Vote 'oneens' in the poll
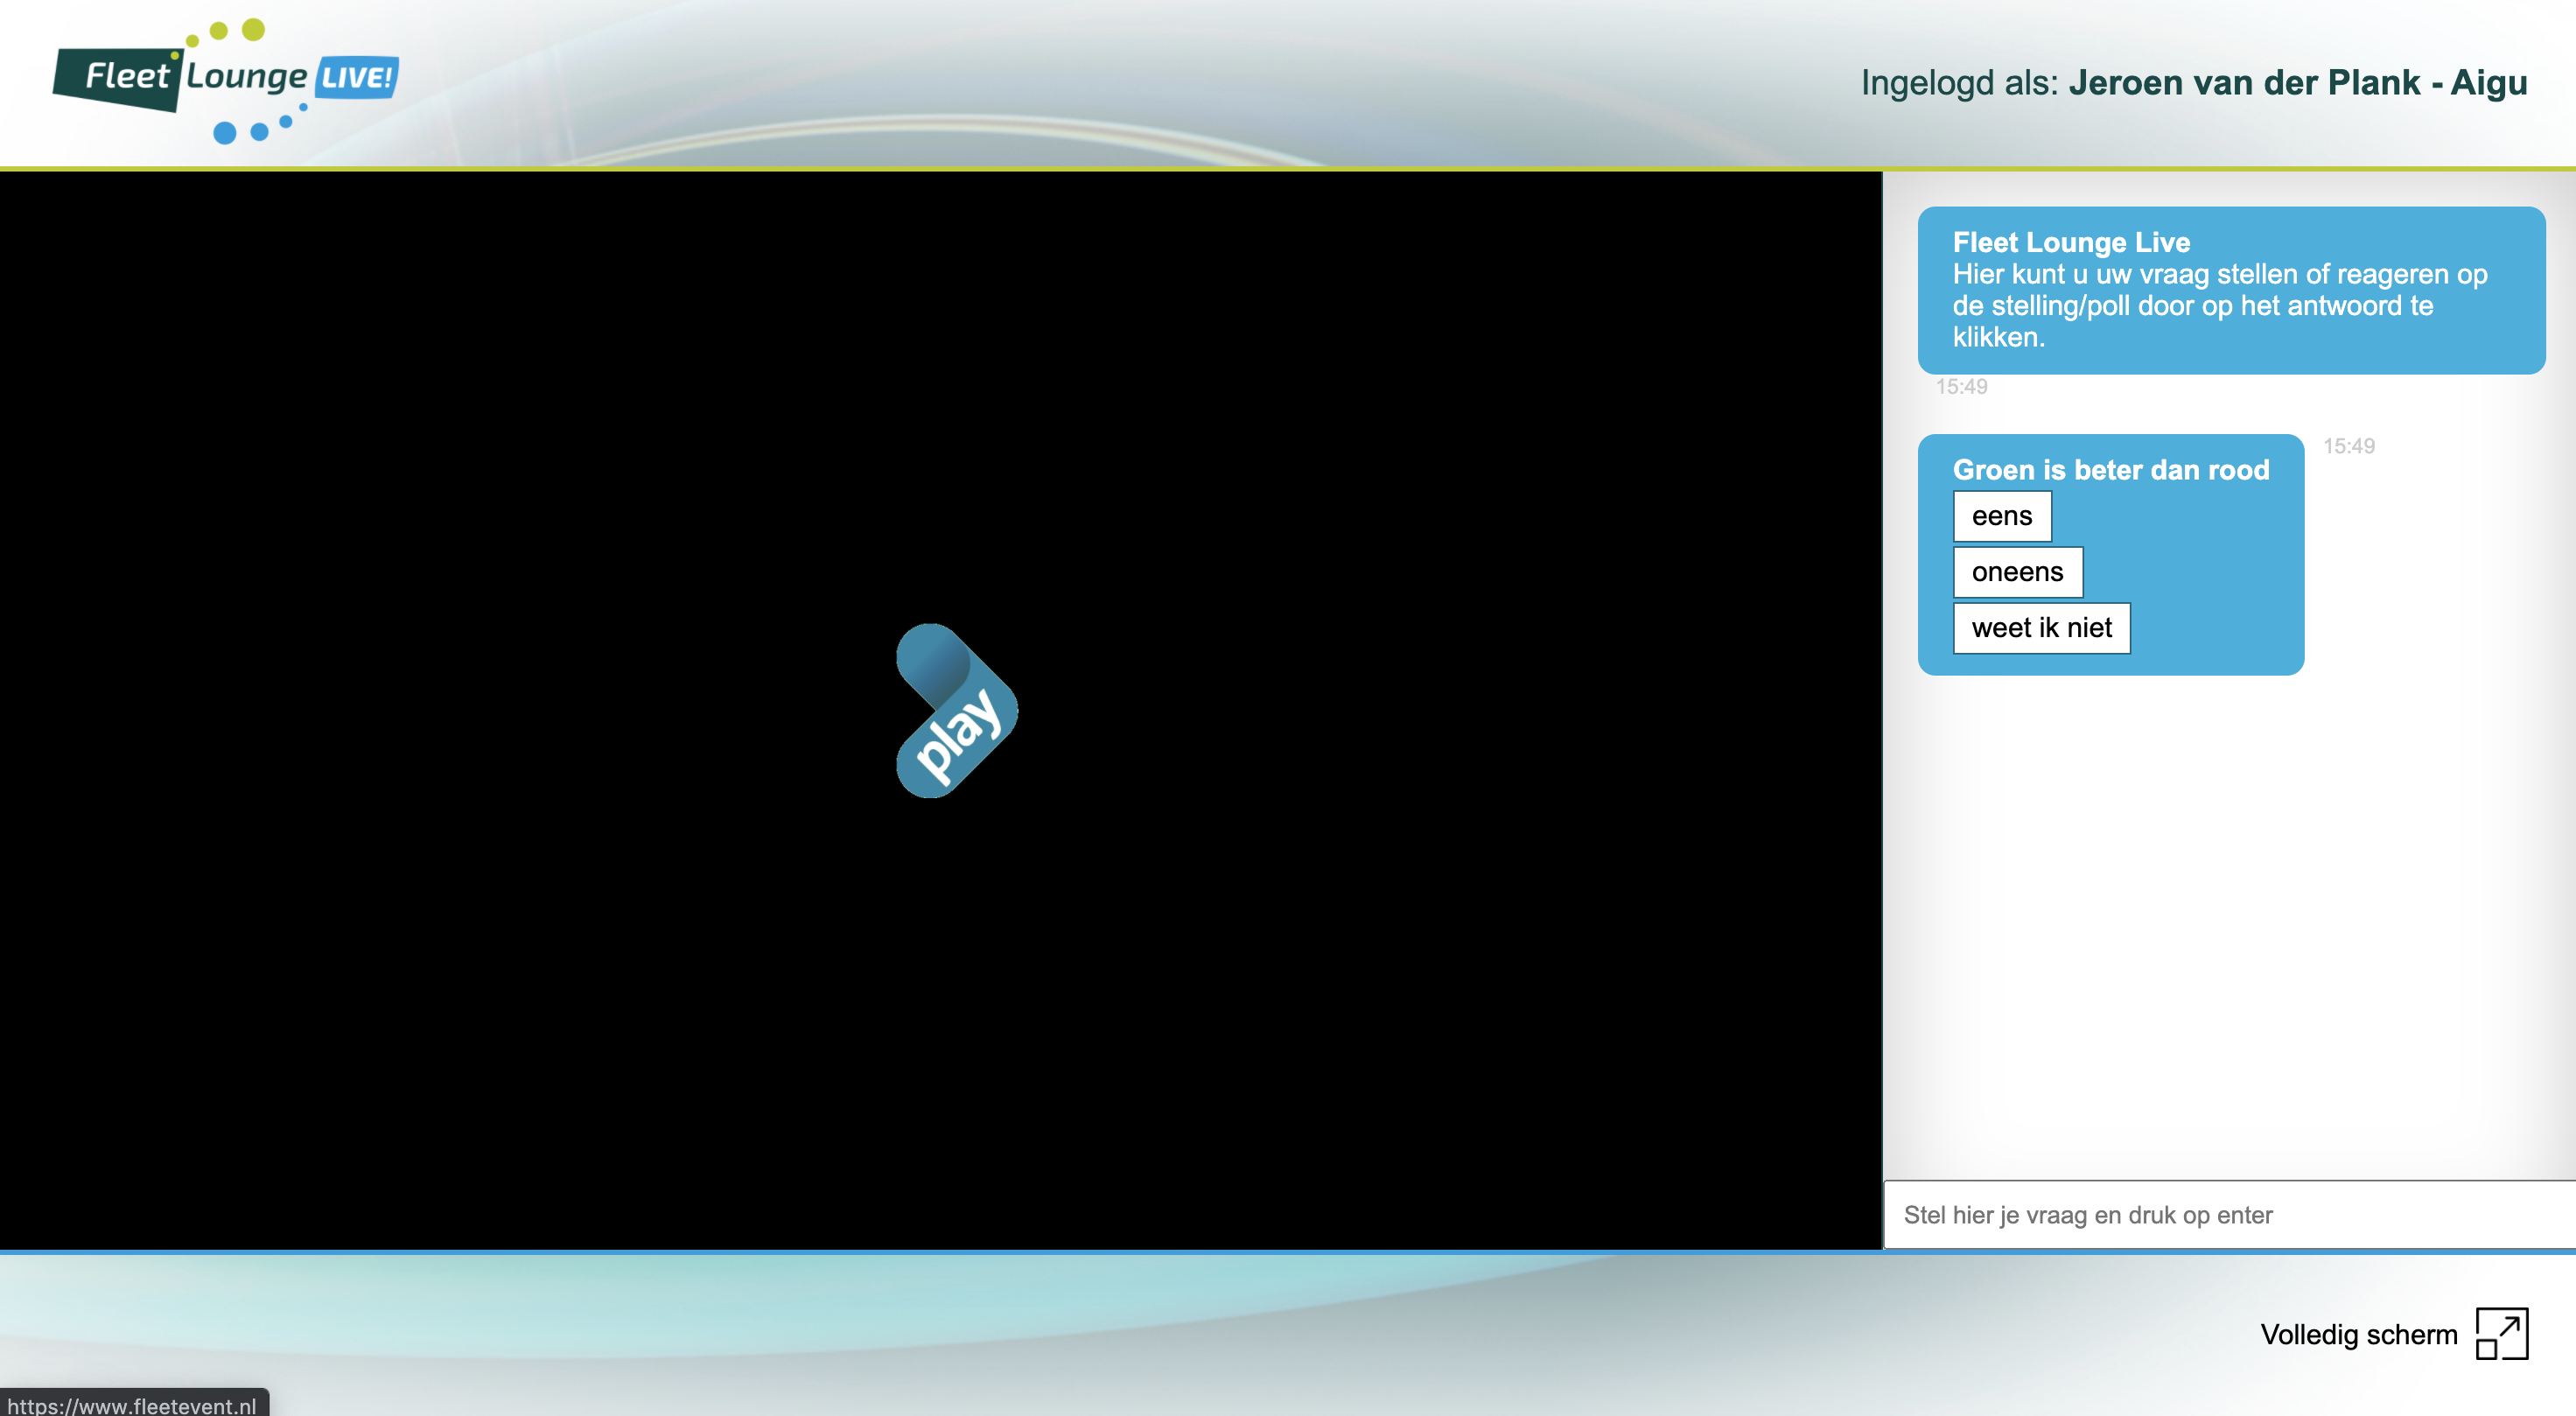The width and height of the screenshot is (2576, 1416). (x=2018, y=572)
